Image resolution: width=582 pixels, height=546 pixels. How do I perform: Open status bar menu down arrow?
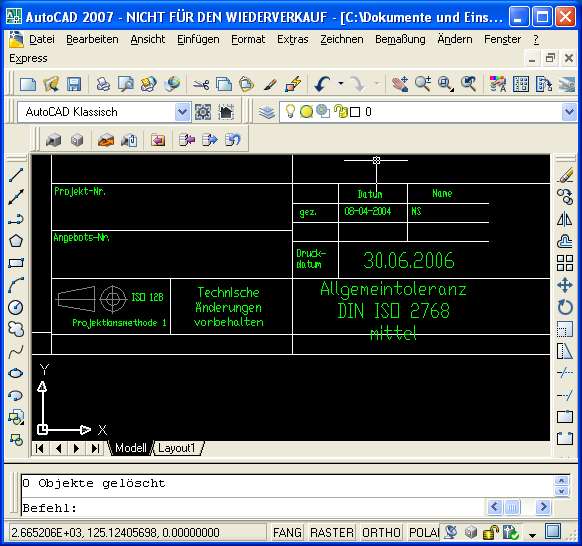click(x=532, y=535)
